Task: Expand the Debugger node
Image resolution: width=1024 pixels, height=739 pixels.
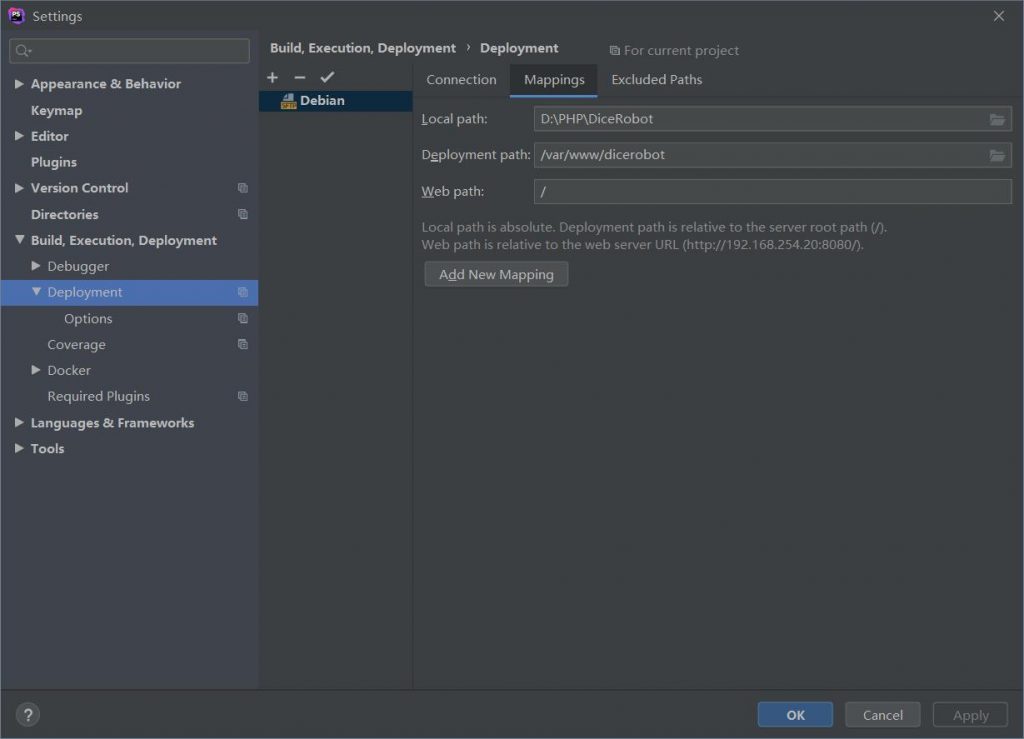Action: (36, 266)
